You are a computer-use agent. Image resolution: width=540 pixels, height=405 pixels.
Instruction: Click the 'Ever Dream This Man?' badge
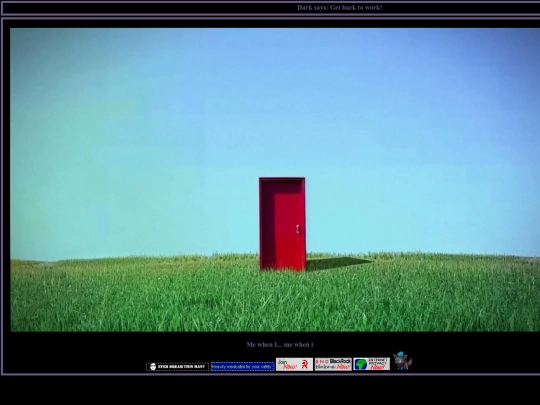(177, 366)
